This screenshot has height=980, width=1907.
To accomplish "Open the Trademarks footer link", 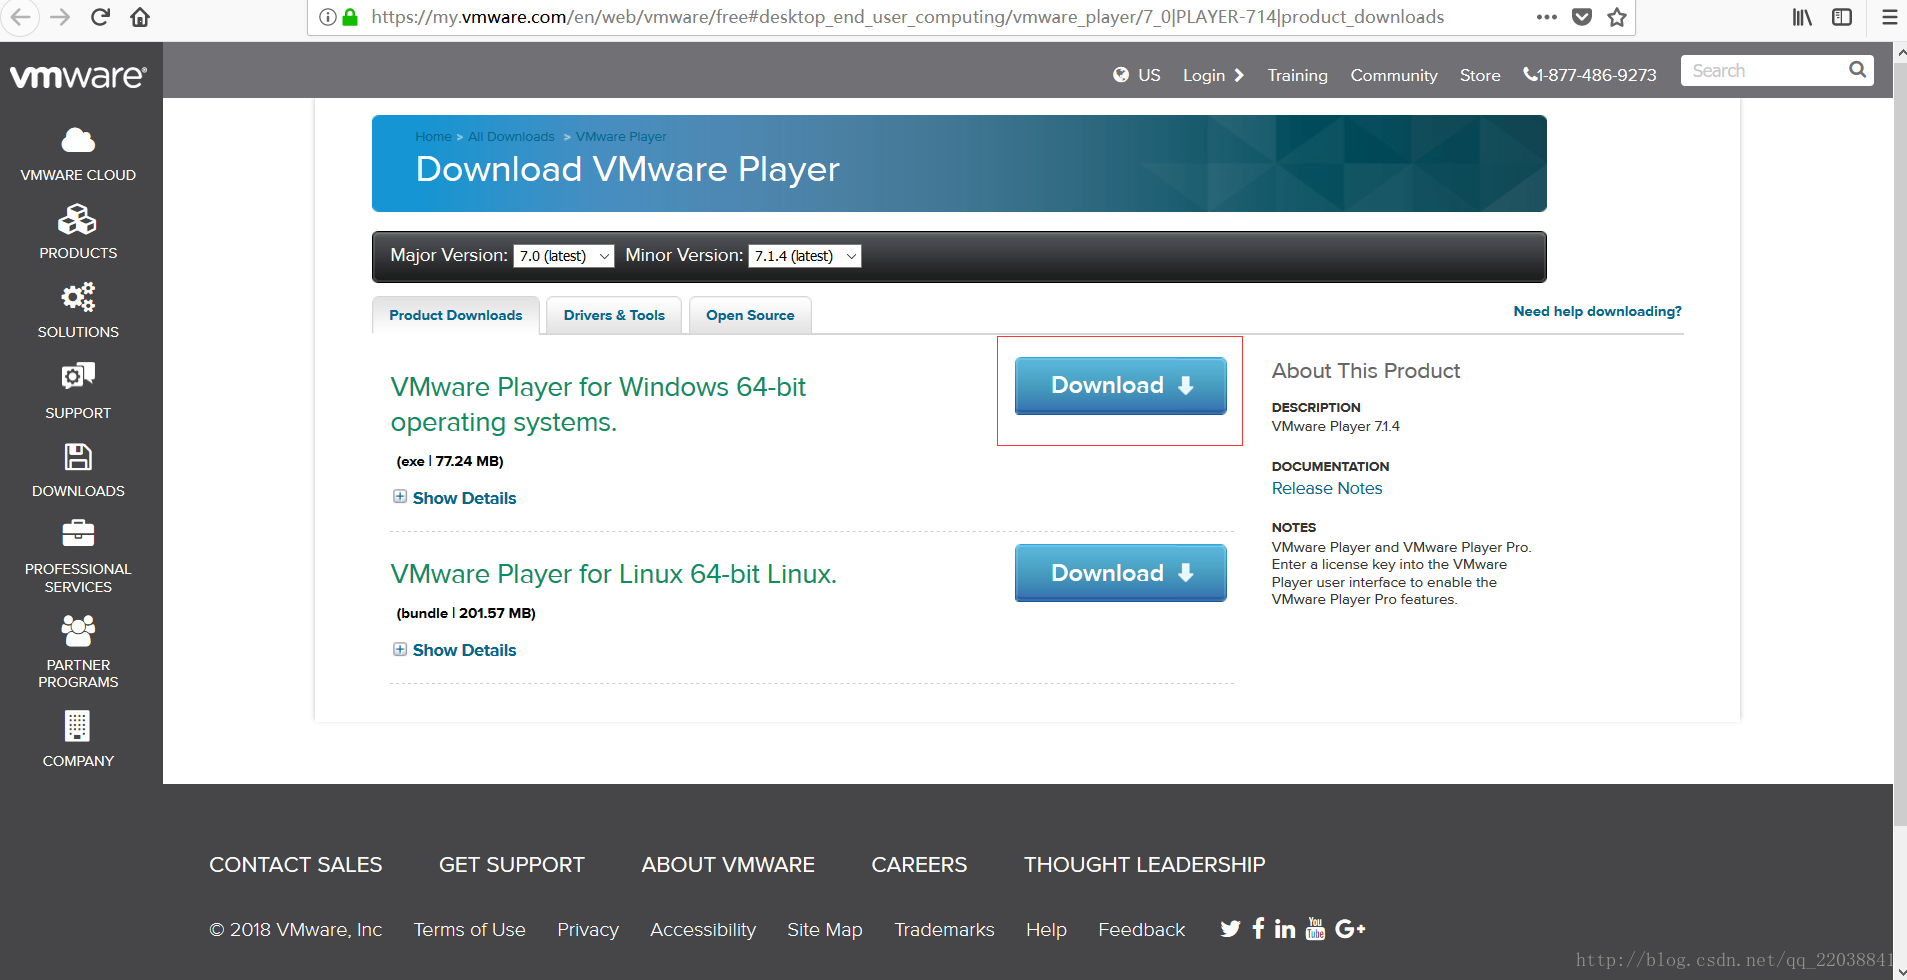I will point(944,930).
